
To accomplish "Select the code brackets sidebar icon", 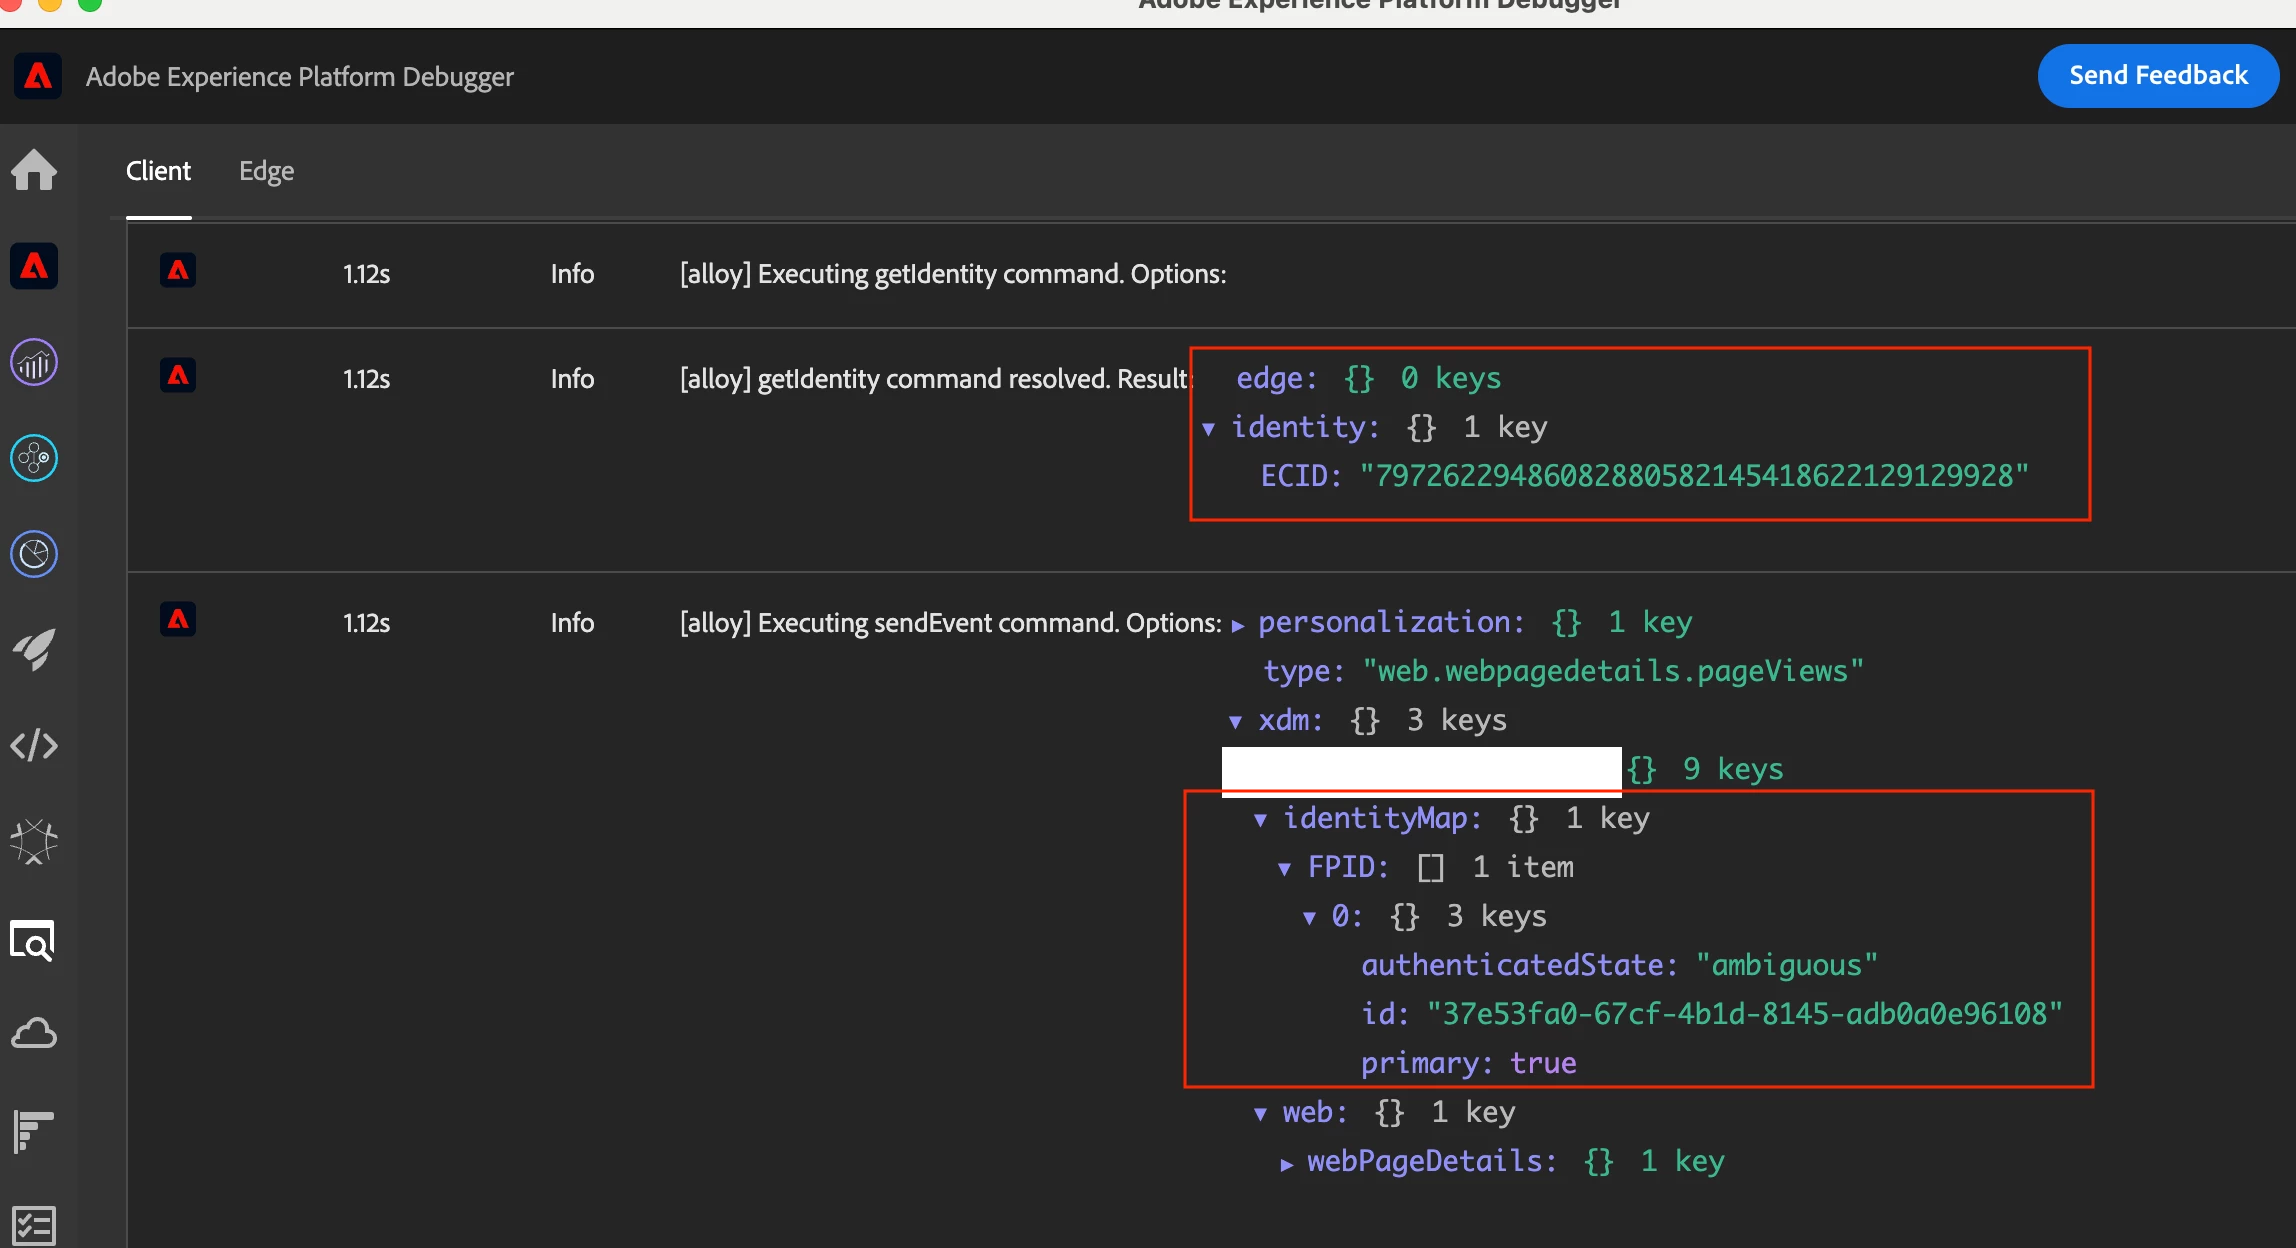I will 34,746.
